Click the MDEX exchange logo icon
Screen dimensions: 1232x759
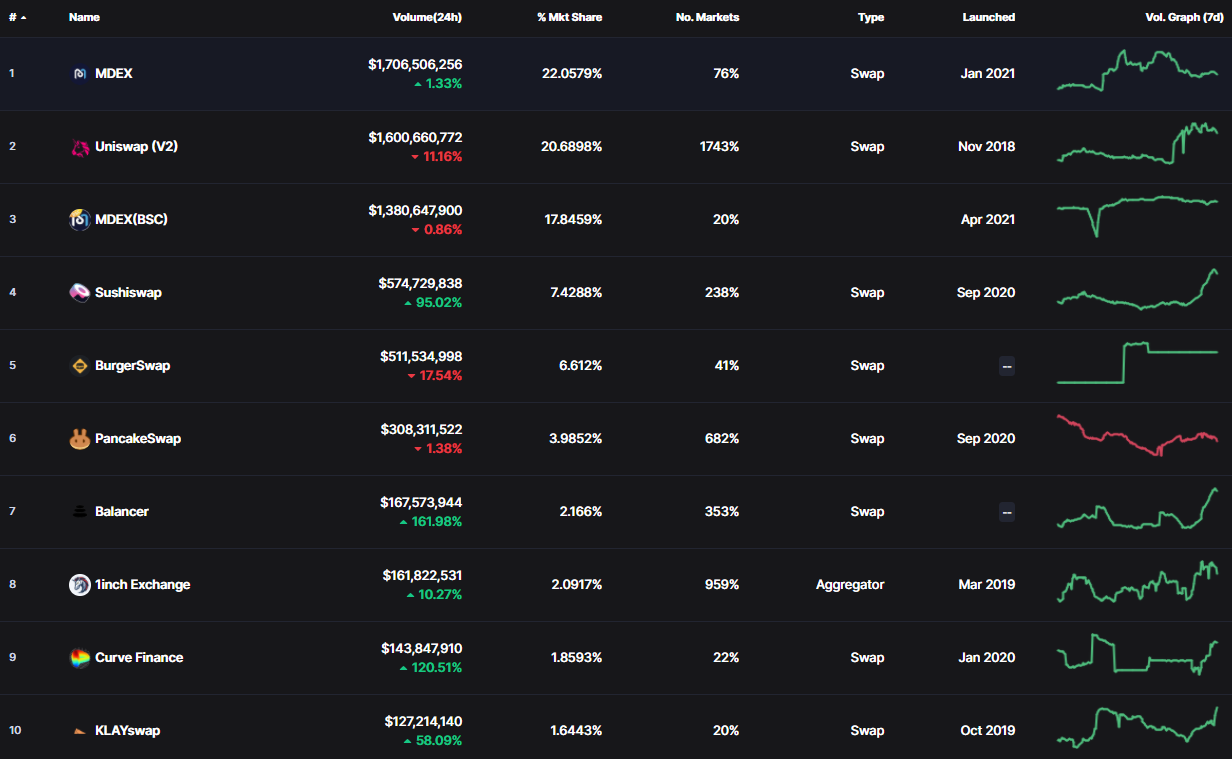tap(80, 74)
